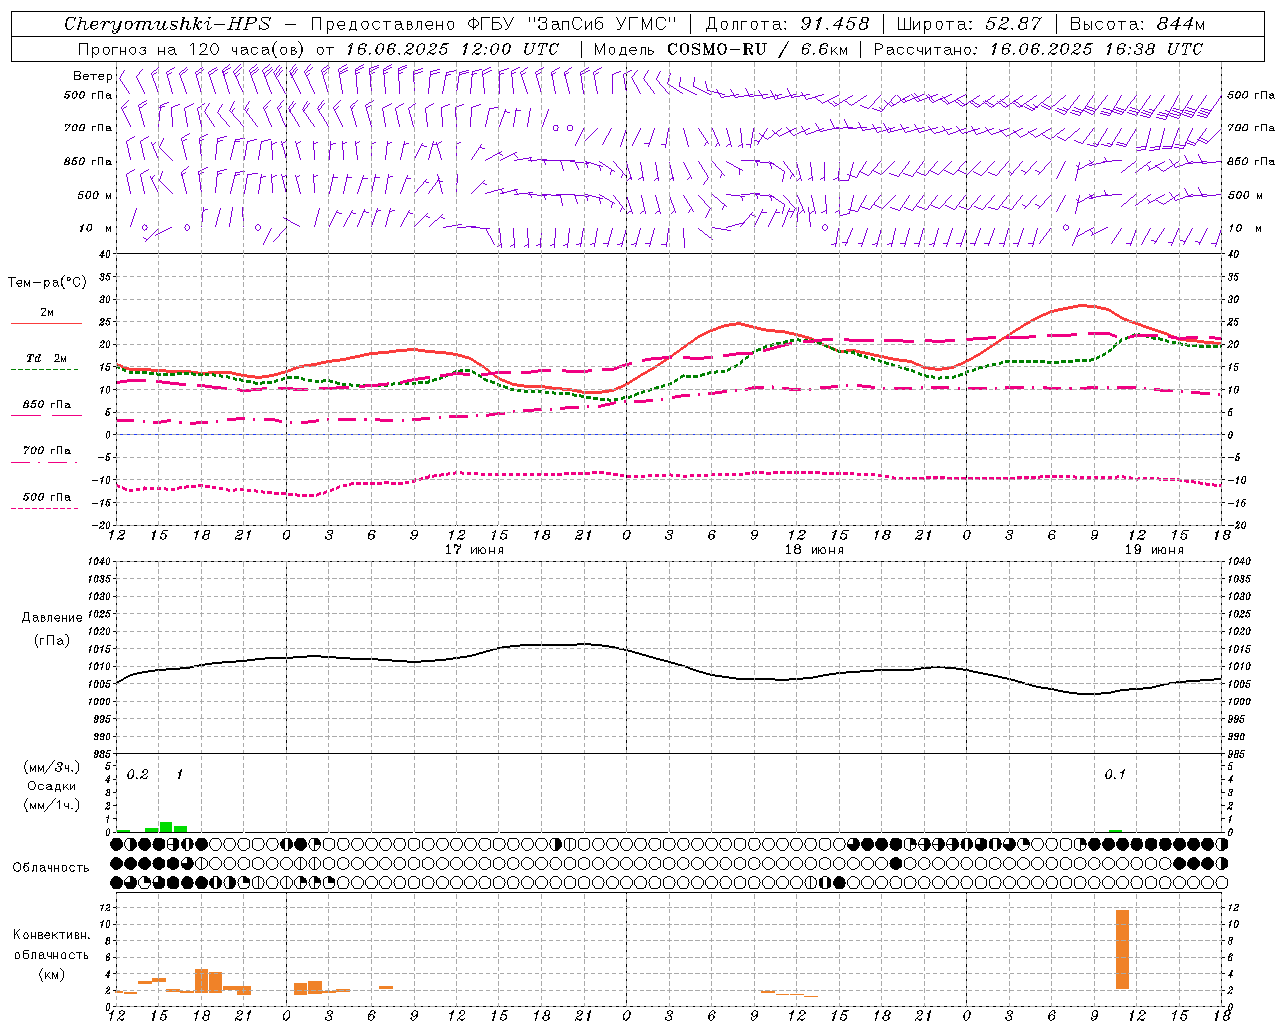Click the 0.2 precipitation total value
This screenshot has height=1024, width=1280.
(137, 775)
